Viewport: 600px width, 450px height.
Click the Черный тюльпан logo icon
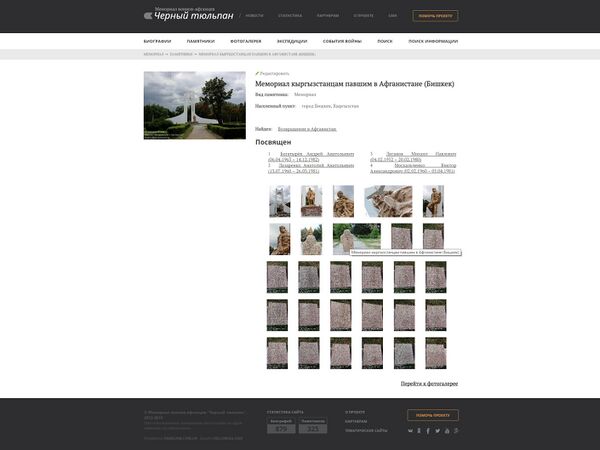148,16
